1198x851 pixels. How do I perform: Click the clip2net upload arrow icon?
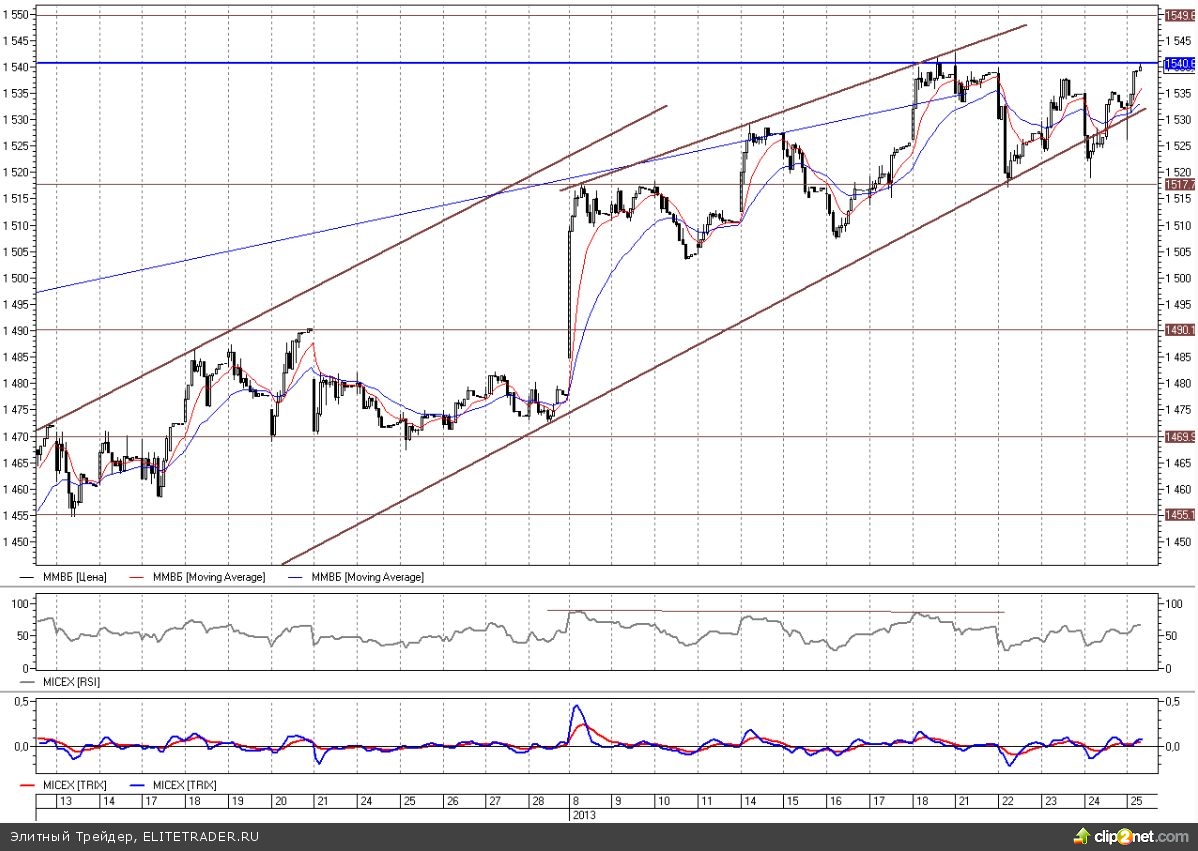1081,835
